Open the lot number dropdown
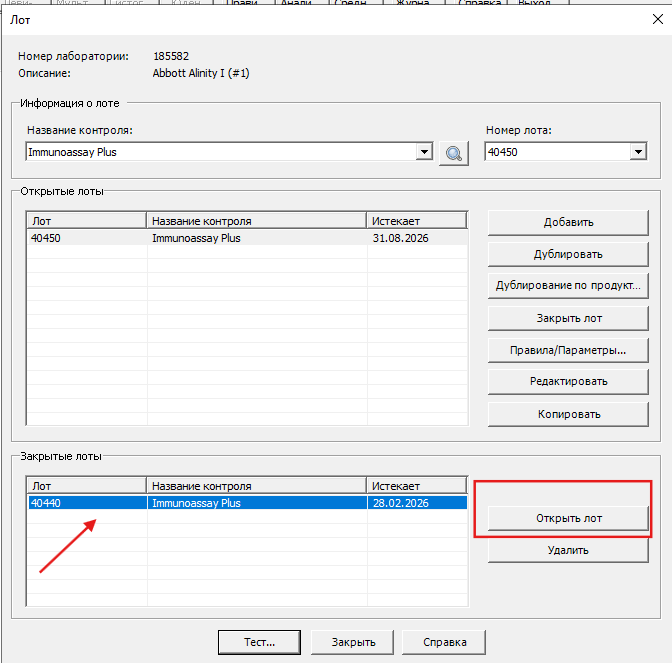 tap(638, 152)
